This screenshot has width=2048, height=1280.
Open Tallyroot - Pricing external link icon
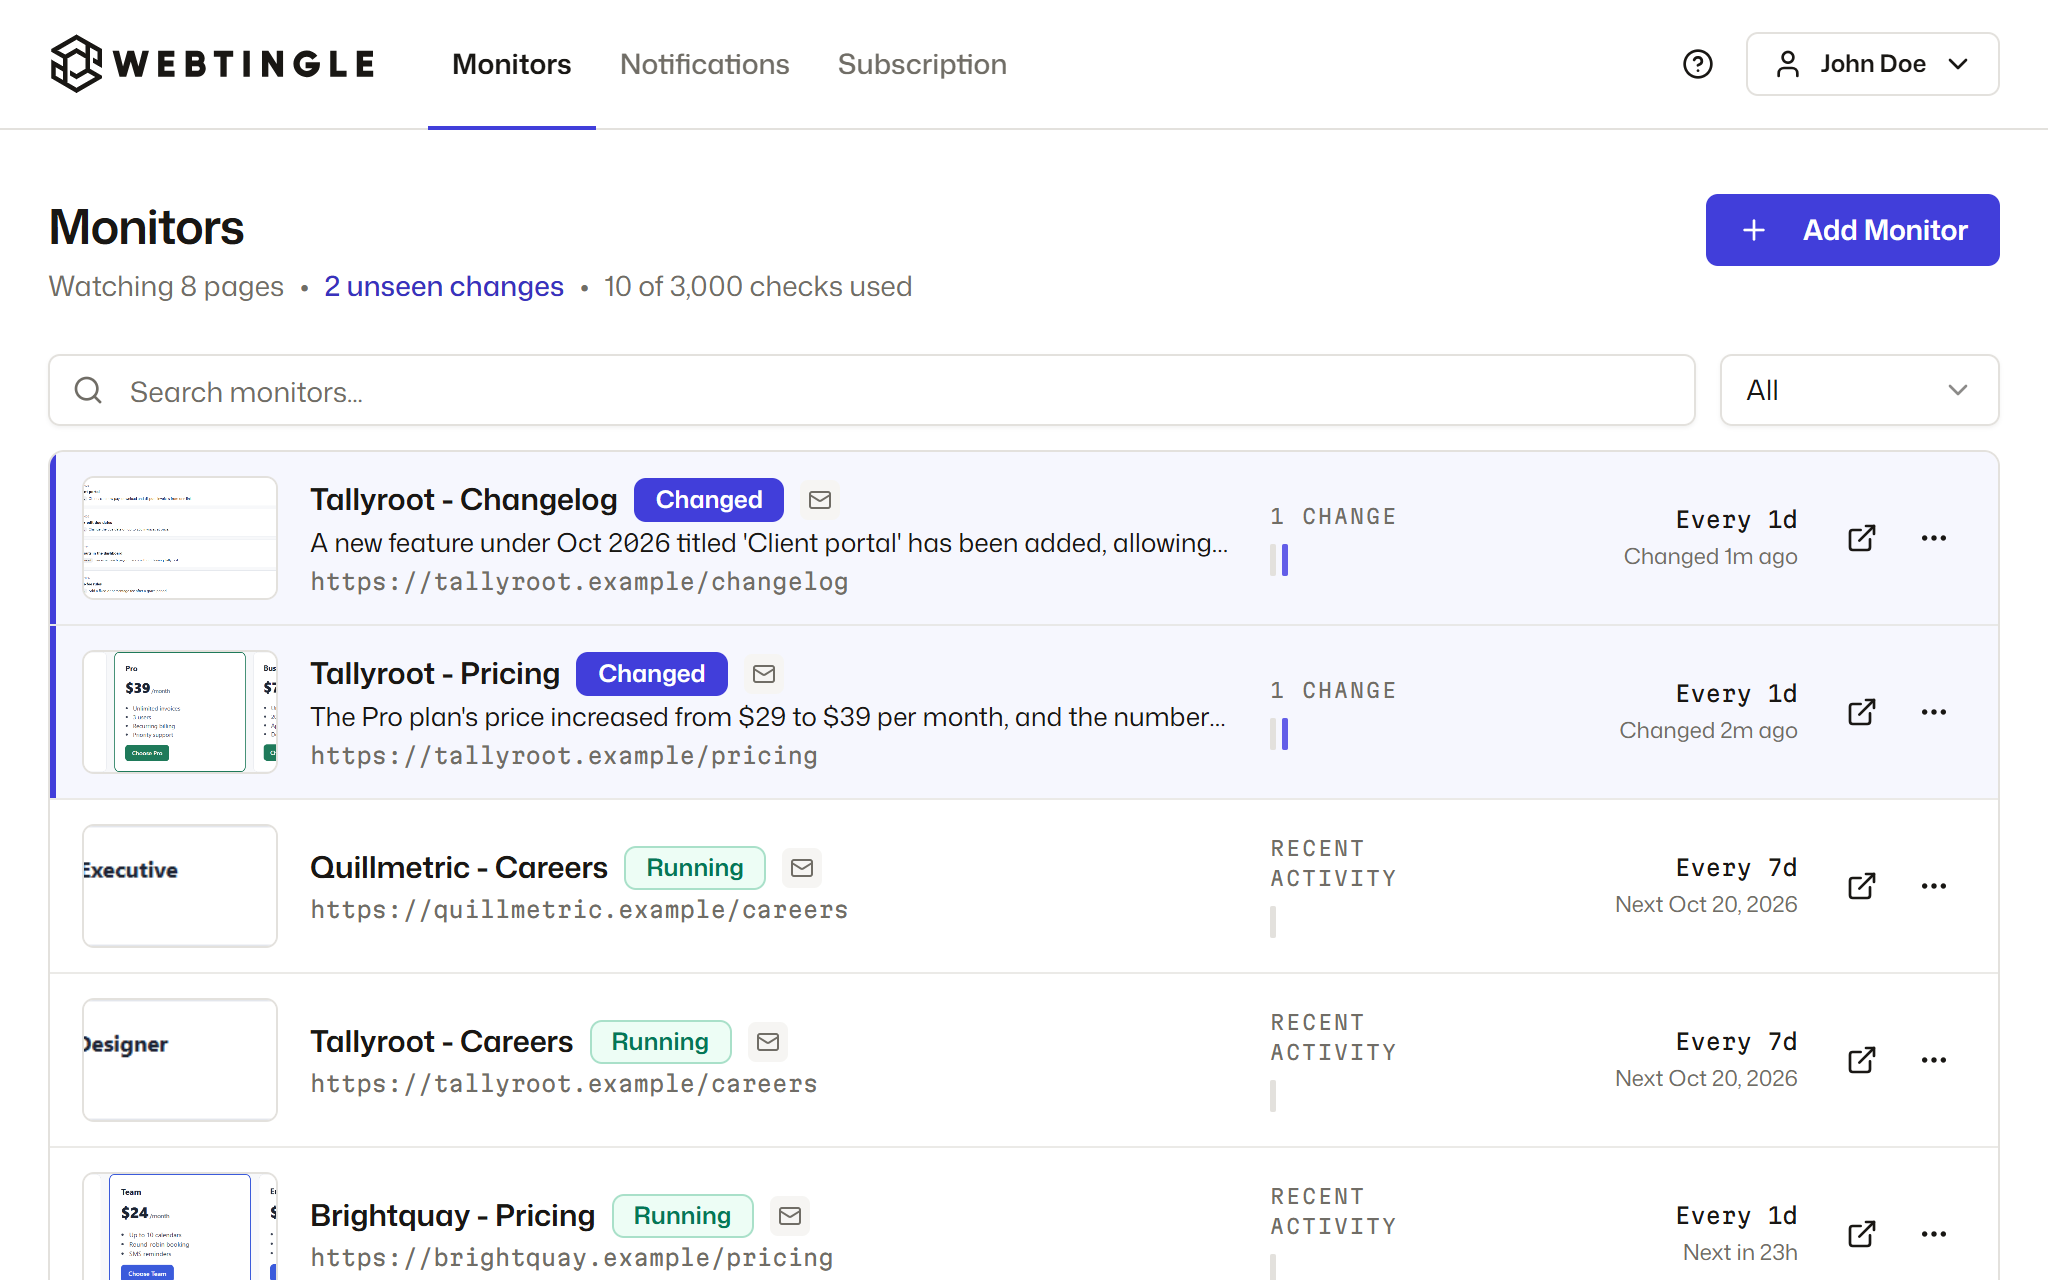[x=1861, y=712]
